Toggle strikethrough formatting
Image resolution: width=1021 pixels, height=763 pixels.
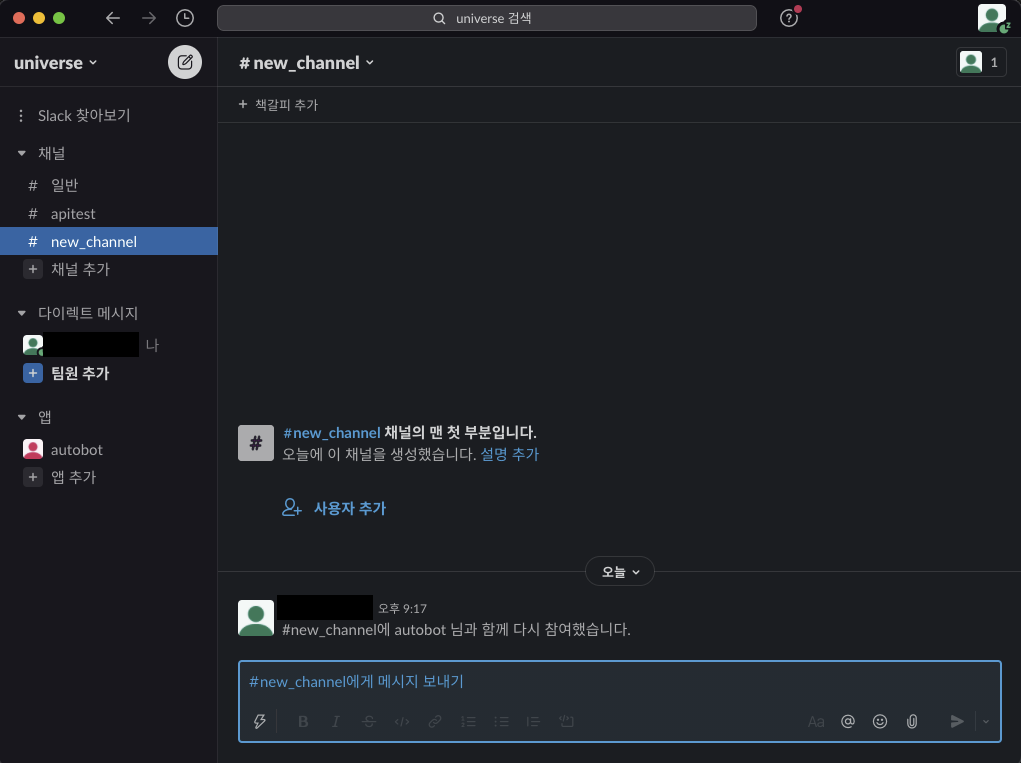point(369,721)
